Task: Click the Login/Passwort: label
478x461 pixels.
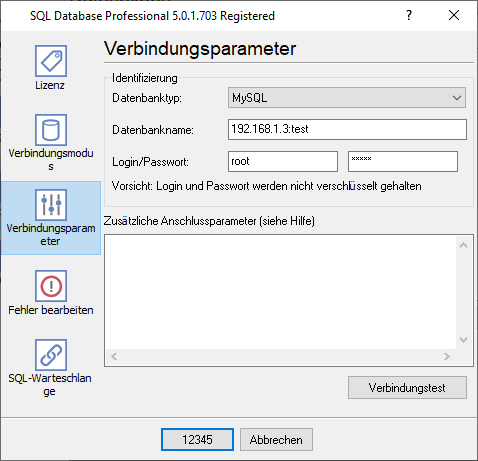Action: (x=150, y=162)
